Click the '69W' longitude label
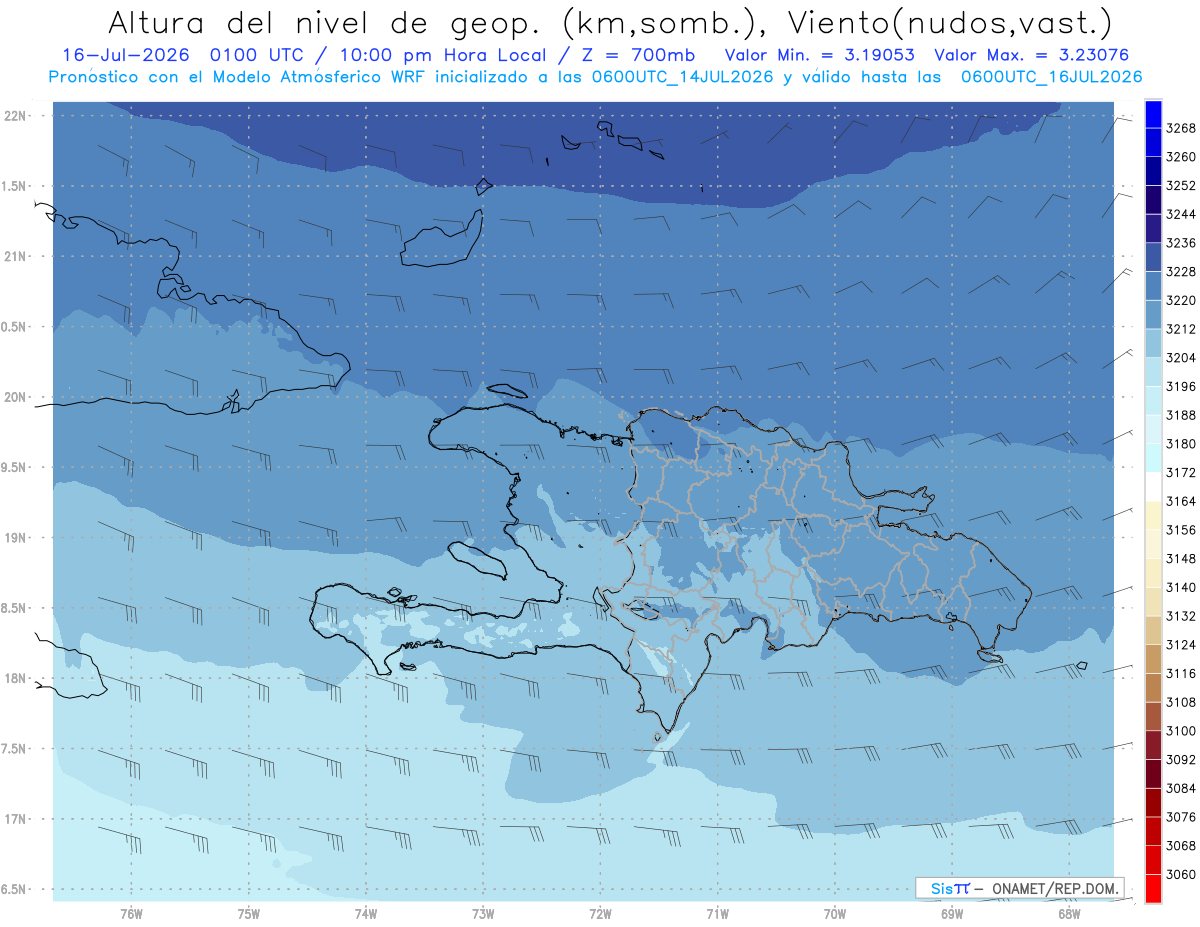 [x=952, y=913]
